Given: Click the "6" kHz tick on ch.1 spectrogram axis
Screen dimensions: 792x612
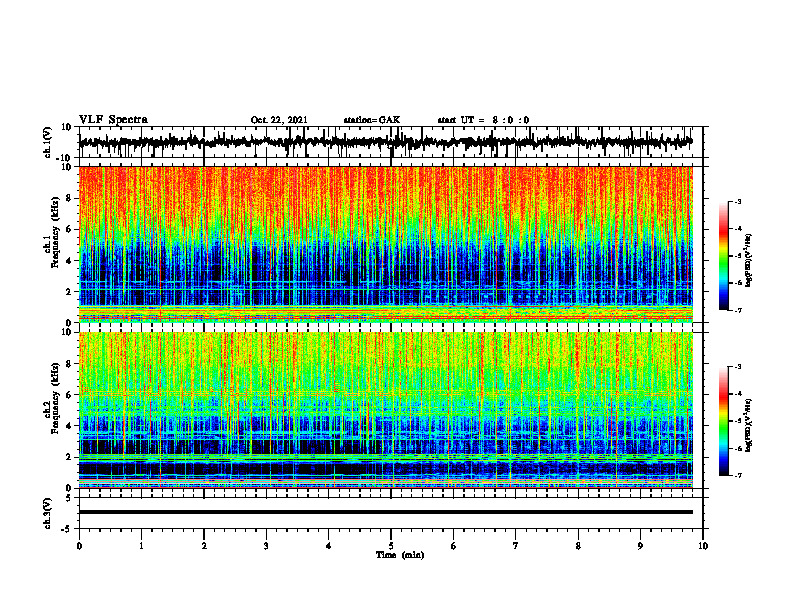Looking at the screenshot, I should tap(69, 229).
